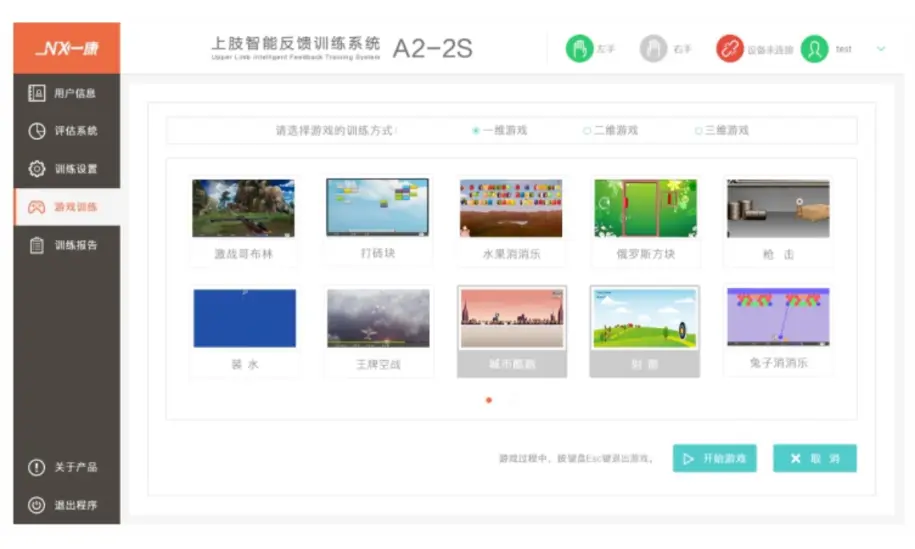
Task: Switch to 游戏训练 game training menu item
Action: click(x=66, y=207)
